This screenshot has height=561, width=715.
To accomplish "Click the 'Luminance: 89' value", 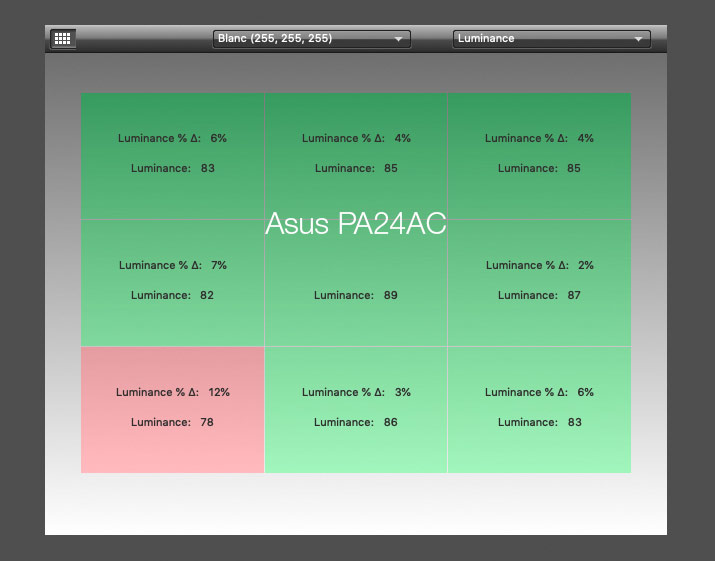I will point(356,295).
